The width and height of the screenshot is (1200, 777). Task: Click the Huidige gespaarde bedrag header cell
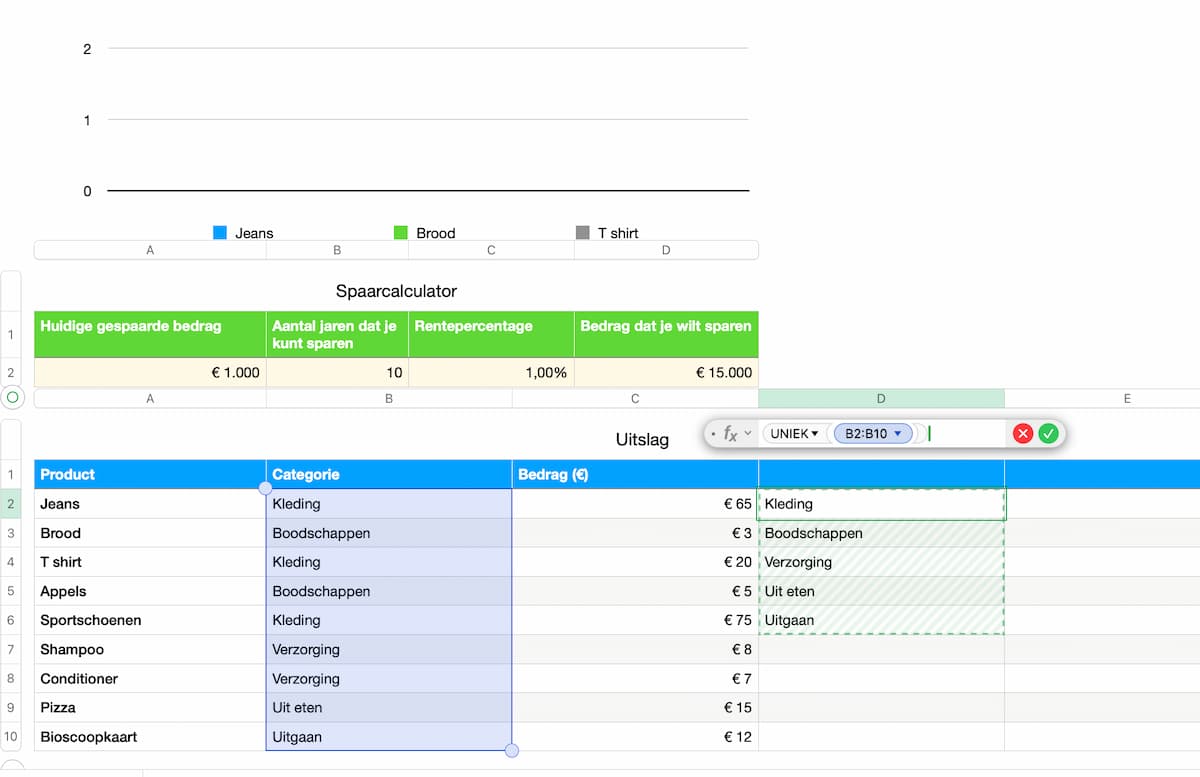(x=150, y=334)
